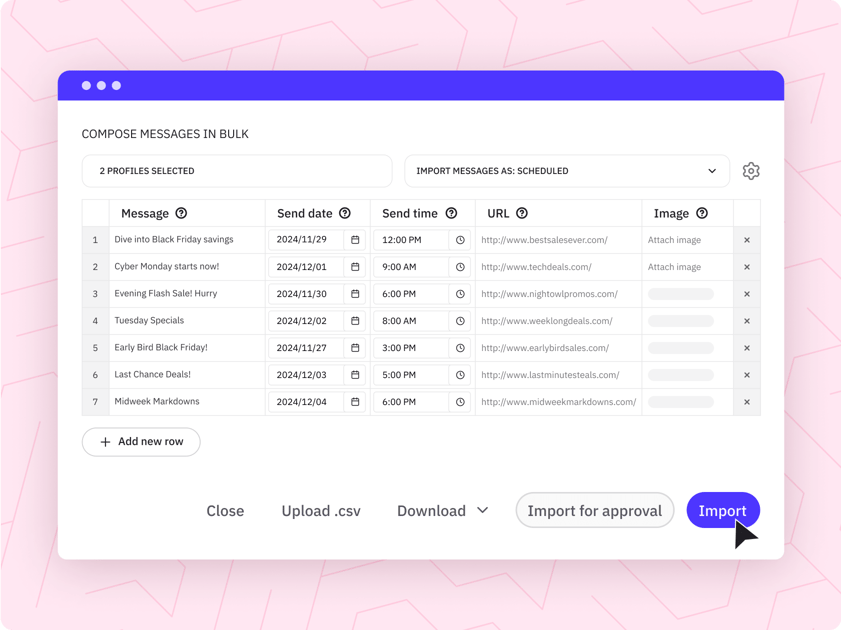Image resolution: width=841 pixels, height=630 pixels.
Task: Click the Send time help icon
Action: coord(452,213)
